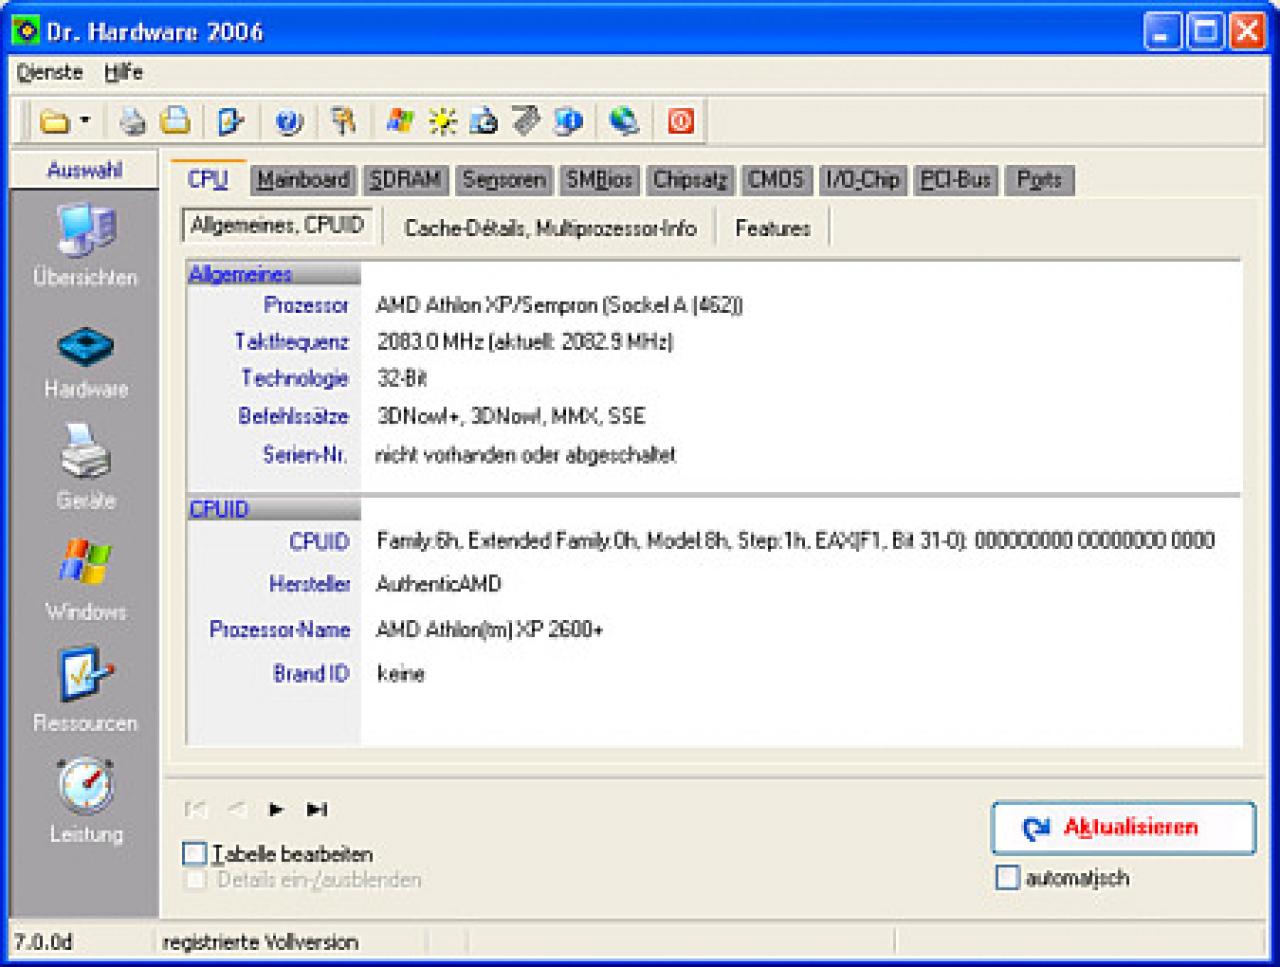The width and height of the screenshot is (1280, 967).
Task: Open the Leistung sidebar category
Action: tap(85, 801)
